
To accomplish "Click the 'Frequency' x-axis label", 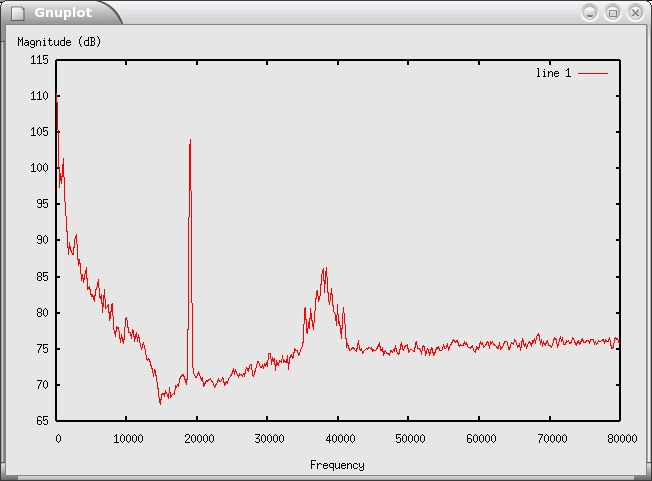I will point(337,465).
